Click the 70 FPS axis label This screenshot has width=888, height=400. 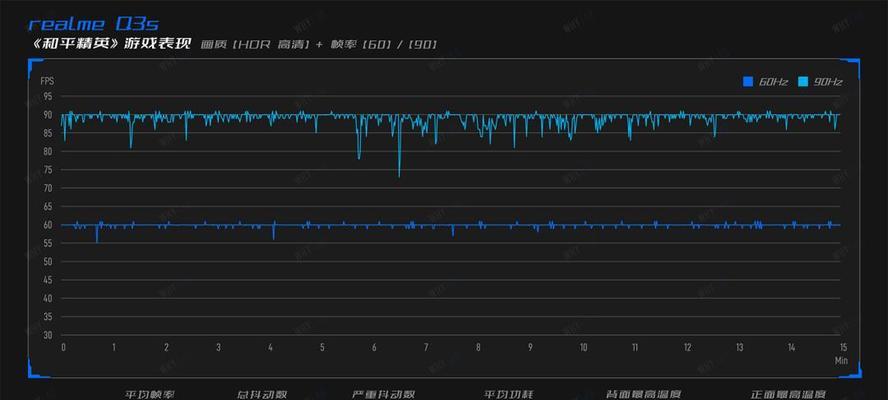[48, 188]
